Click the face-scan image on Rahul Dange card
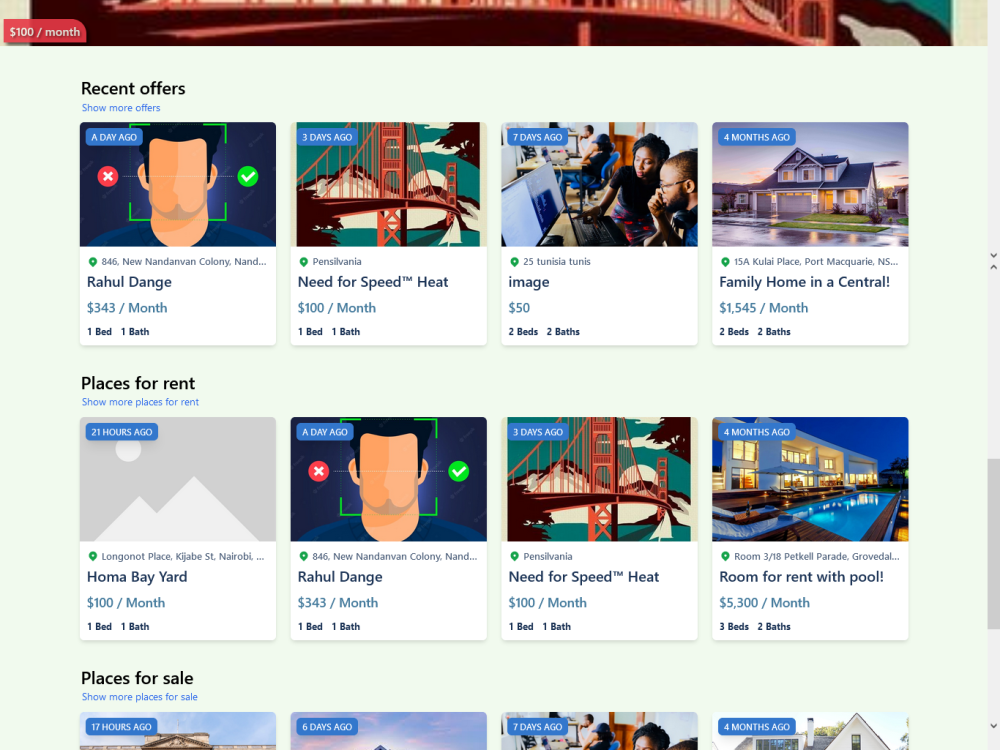The height and width of the screenshot is (750, 1000). [177, 184]
